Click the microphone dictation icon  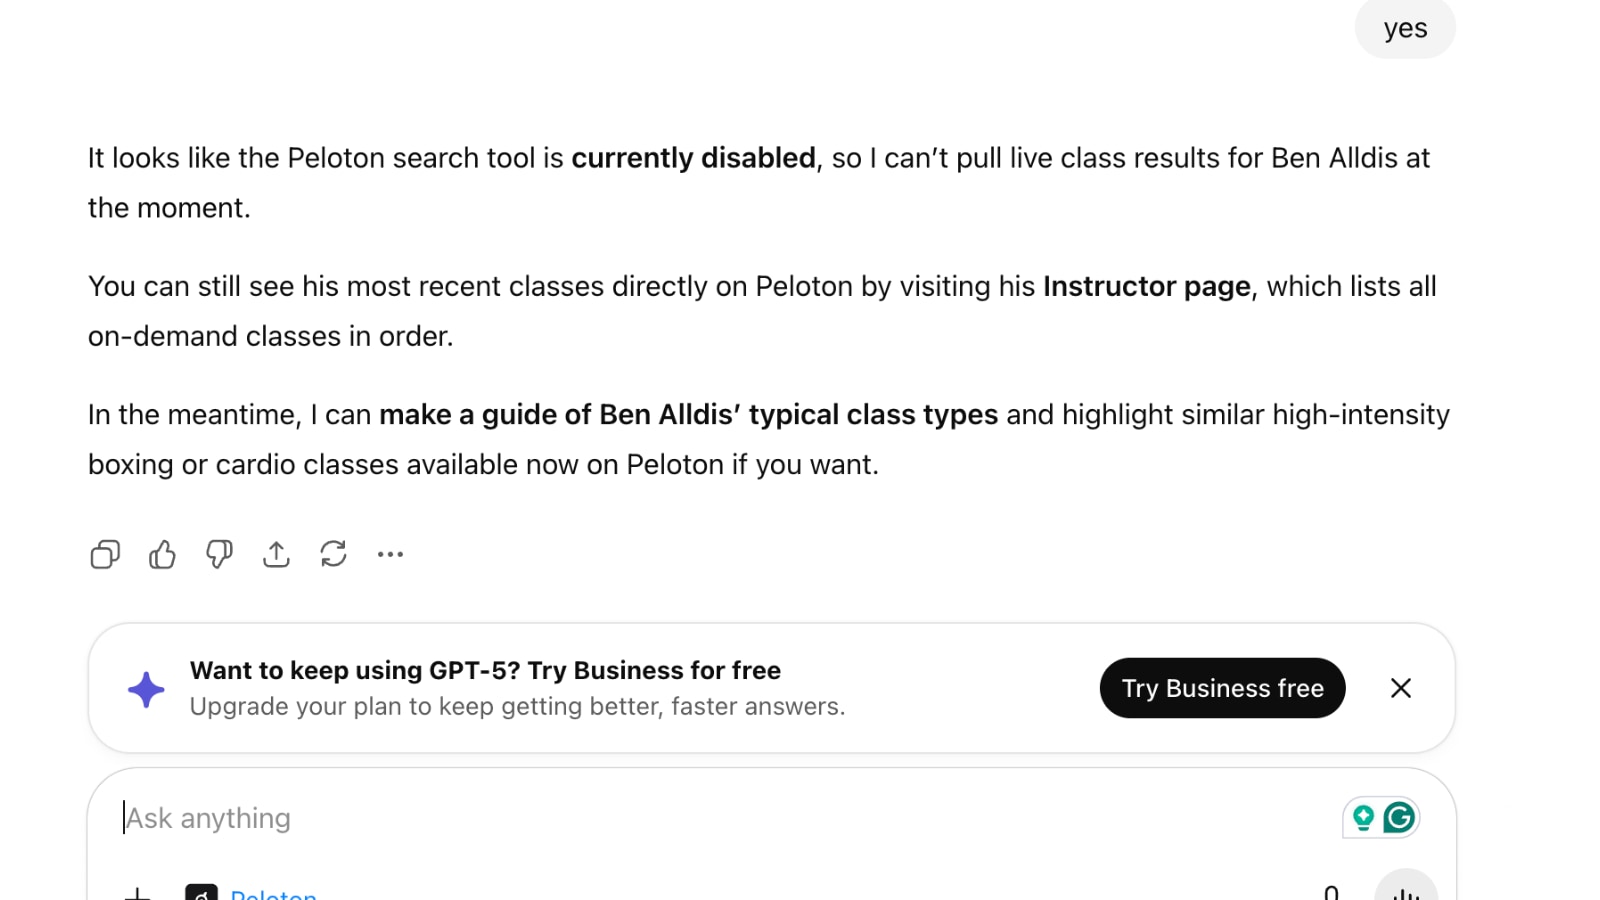click(x=1331, y=893)
